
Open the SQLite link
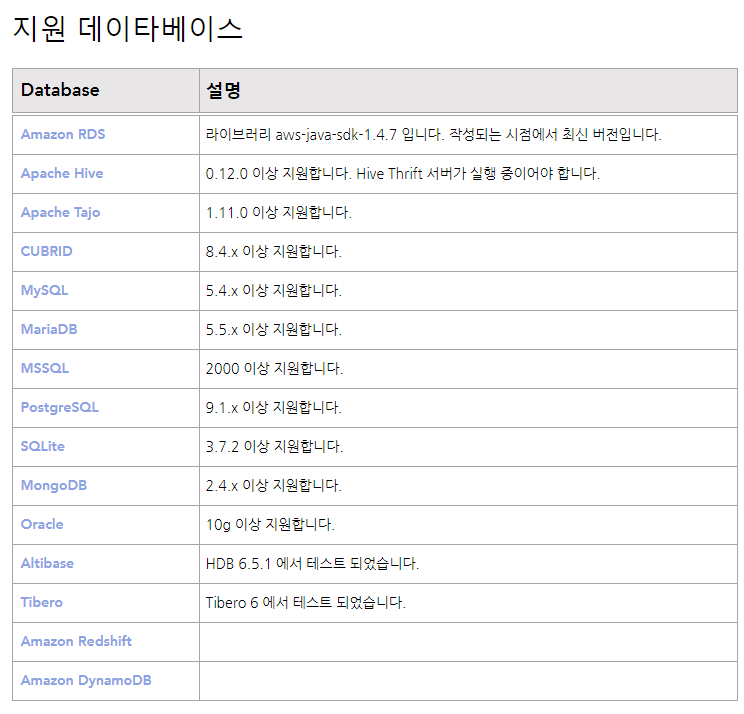(43, 446)
